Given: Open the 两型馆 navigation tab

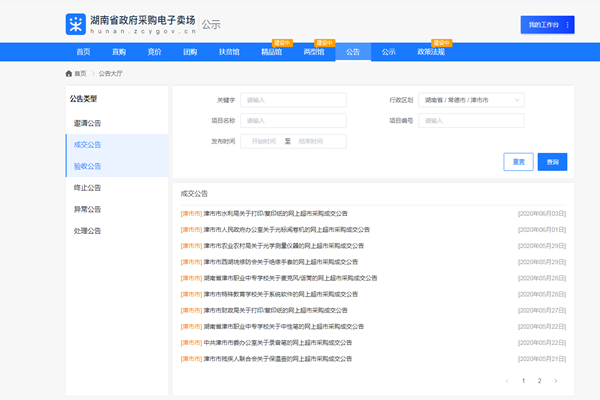Looking at the screenshot, I should [314, 52].
